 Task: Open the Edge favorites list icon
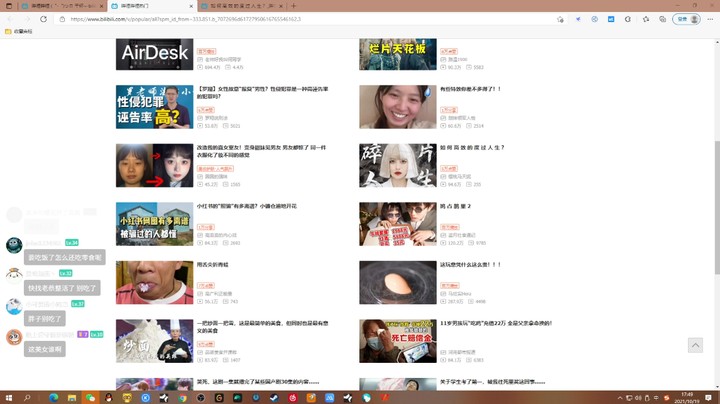tap(646, 19)
